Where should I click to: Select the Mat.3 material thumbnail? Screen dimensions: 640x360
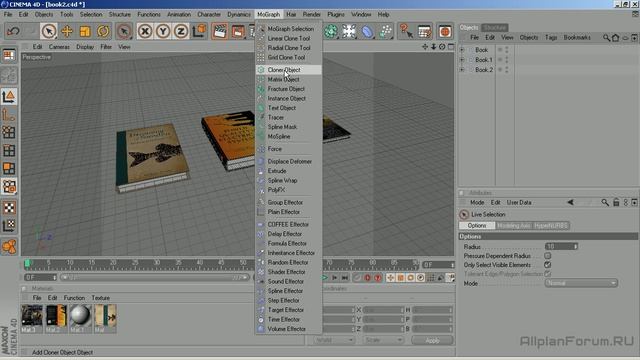[32, 318]
